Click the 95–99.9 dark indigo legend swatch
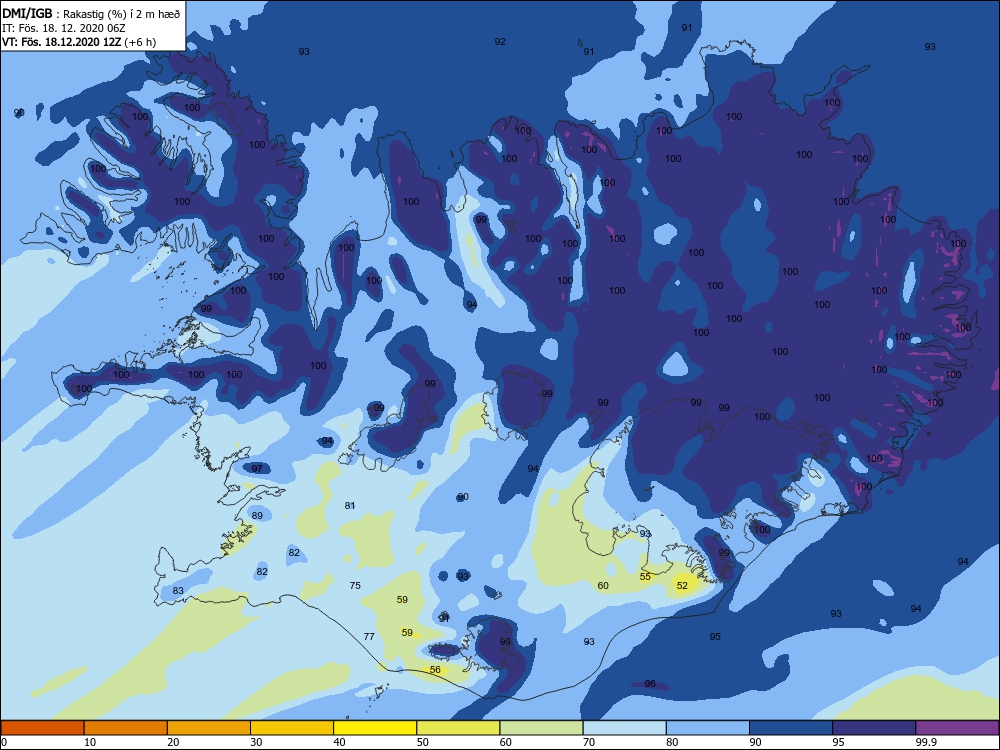This screenshot has width=1000, height=750. pyautogui.click(x=874, y=728)
